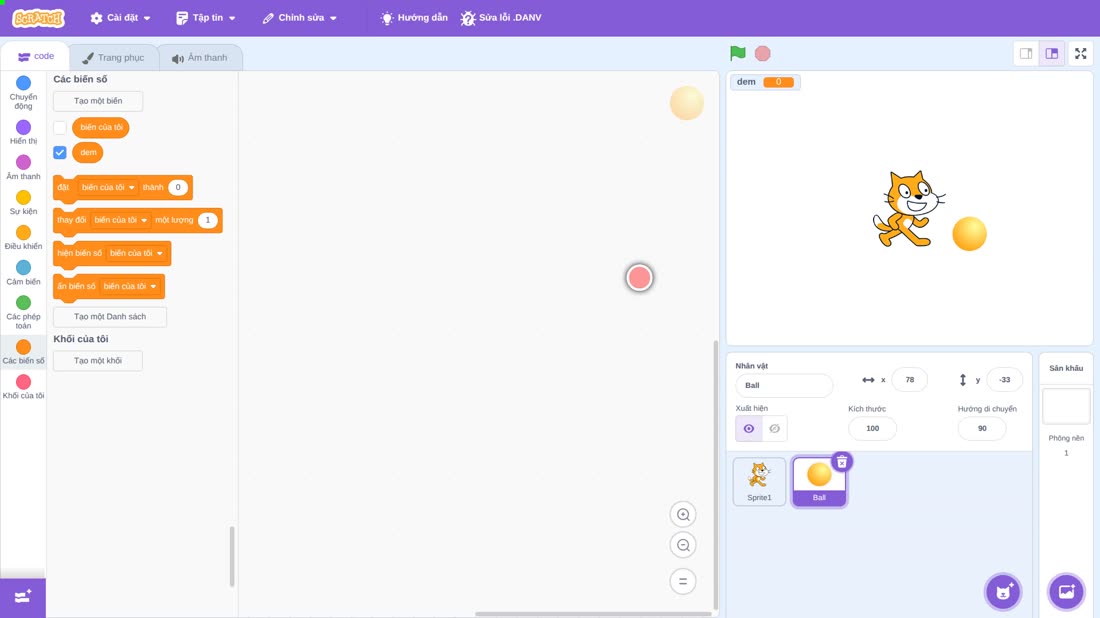Stop the project with the red stop icon
The height and width of the screenshot is (618, 1100).
coord(763,53)
